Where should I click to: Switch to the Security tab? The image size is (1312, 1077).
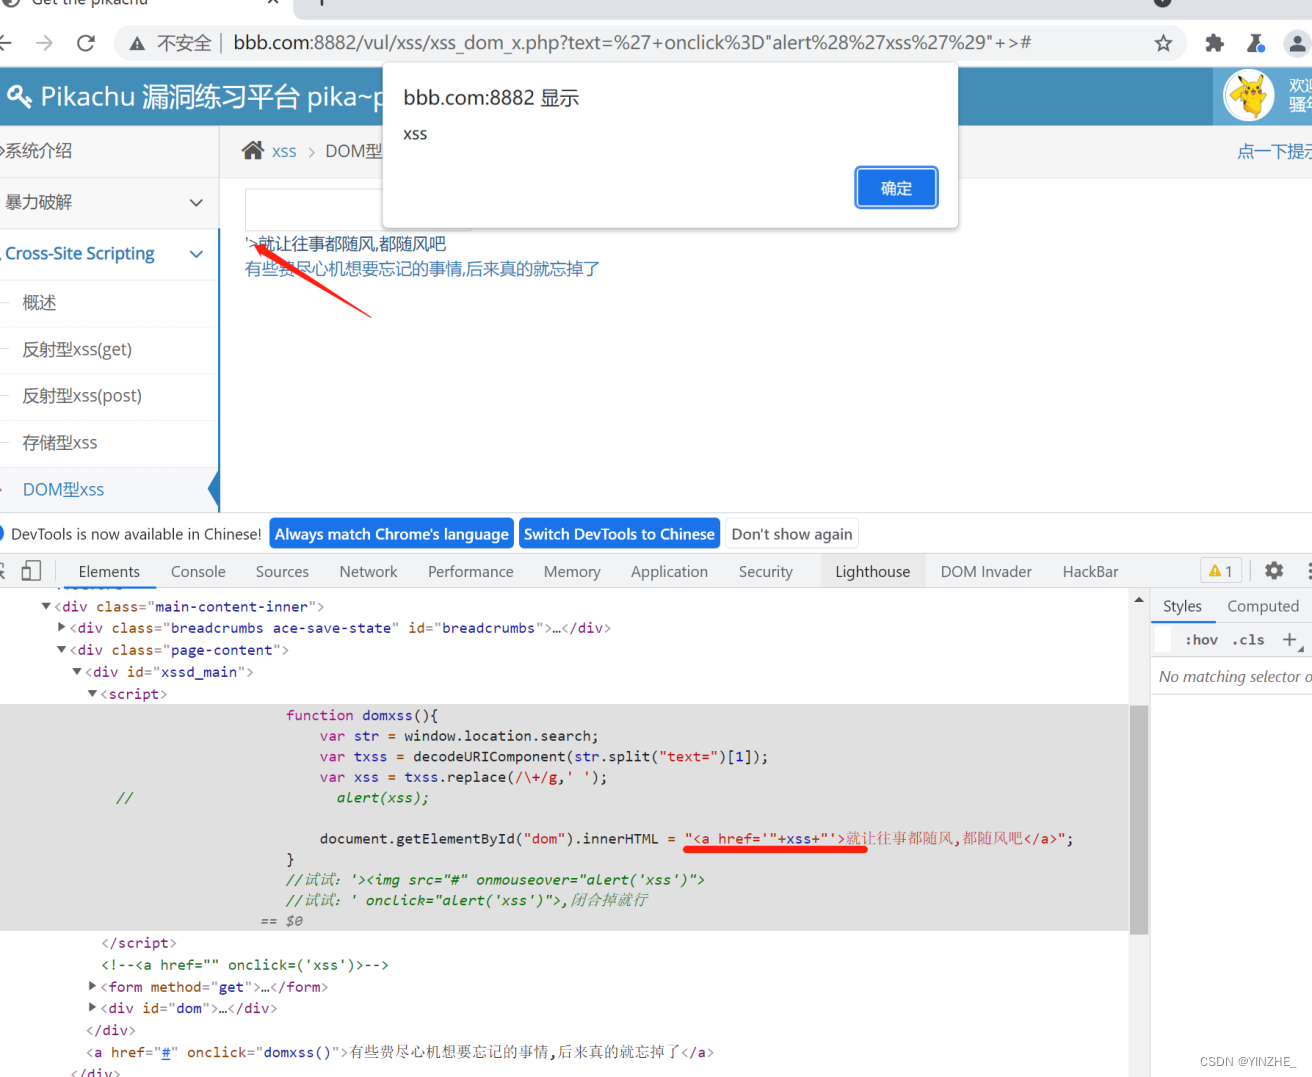coord(765,572)
